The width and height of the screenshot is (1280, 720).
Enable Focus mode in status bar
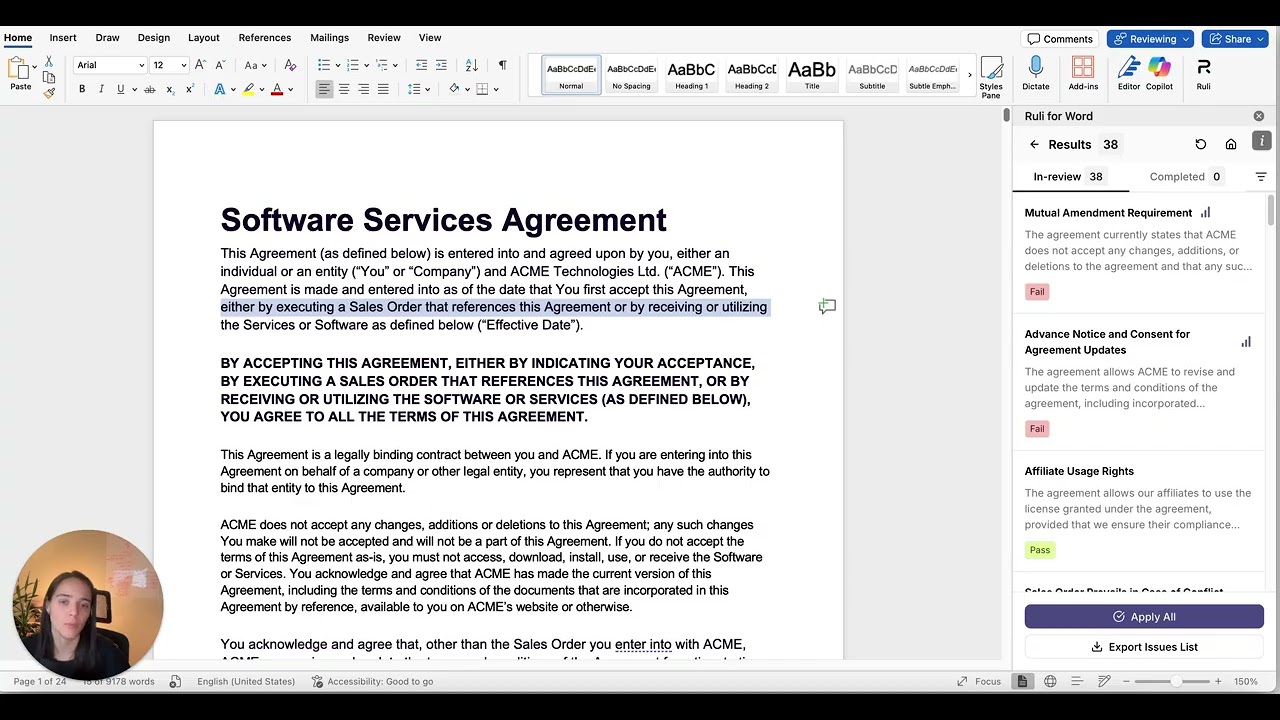pyautogui.click(x=978, y=681)
